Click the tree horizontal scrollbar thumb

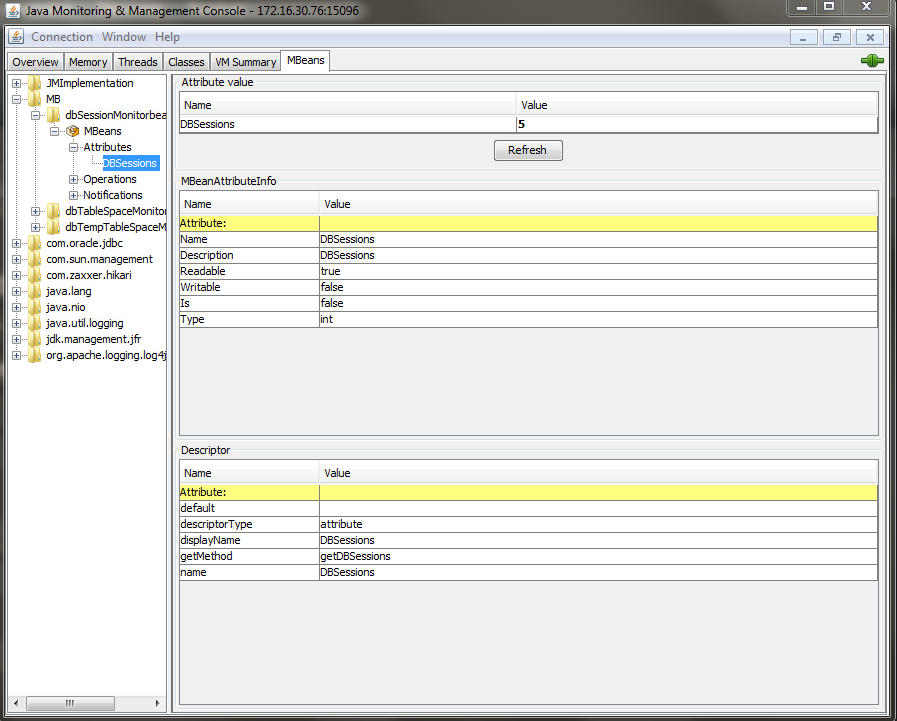pos(70,703)
